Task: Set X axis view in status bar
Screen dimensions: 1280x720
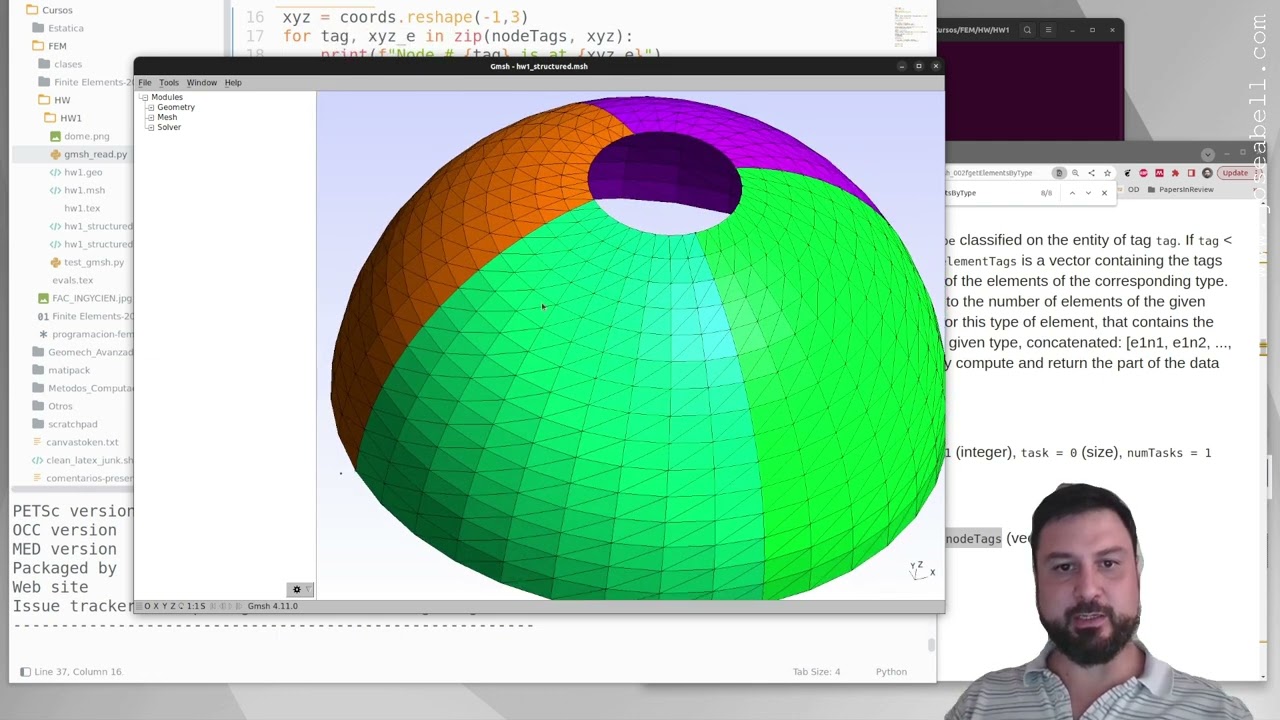Action: click(156, 606)
